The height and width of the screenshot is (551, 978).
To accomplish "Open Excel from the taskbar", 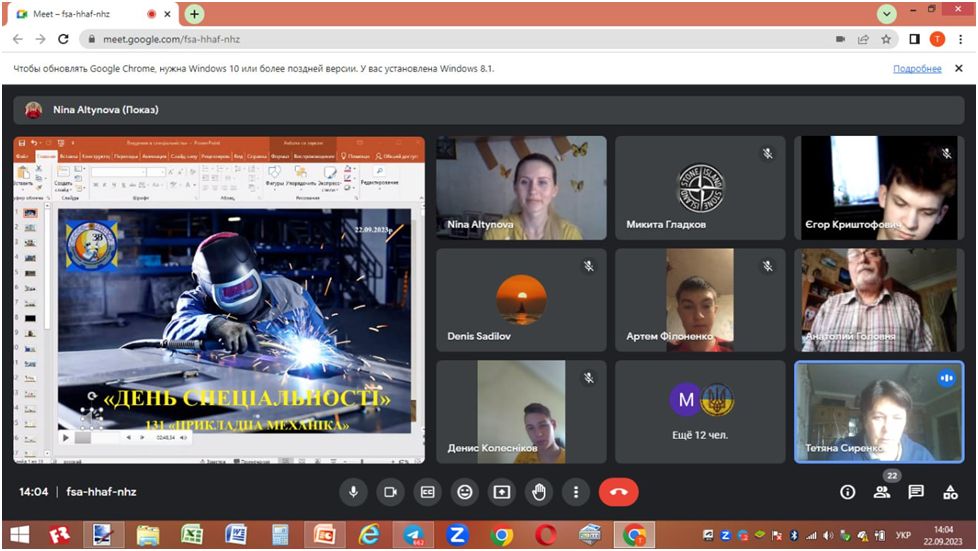I will tap(191, 535).
